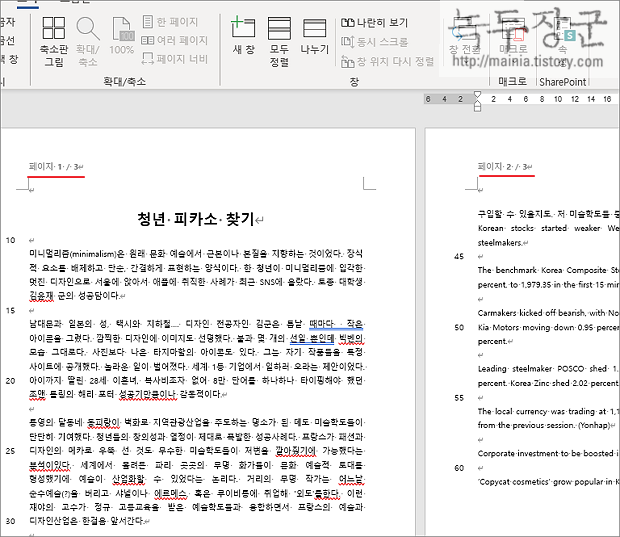The height and width of the screenshot is (537, 620).
Task: Click the line starting 'Copycat cosmetics'
Action: [549, 482]
